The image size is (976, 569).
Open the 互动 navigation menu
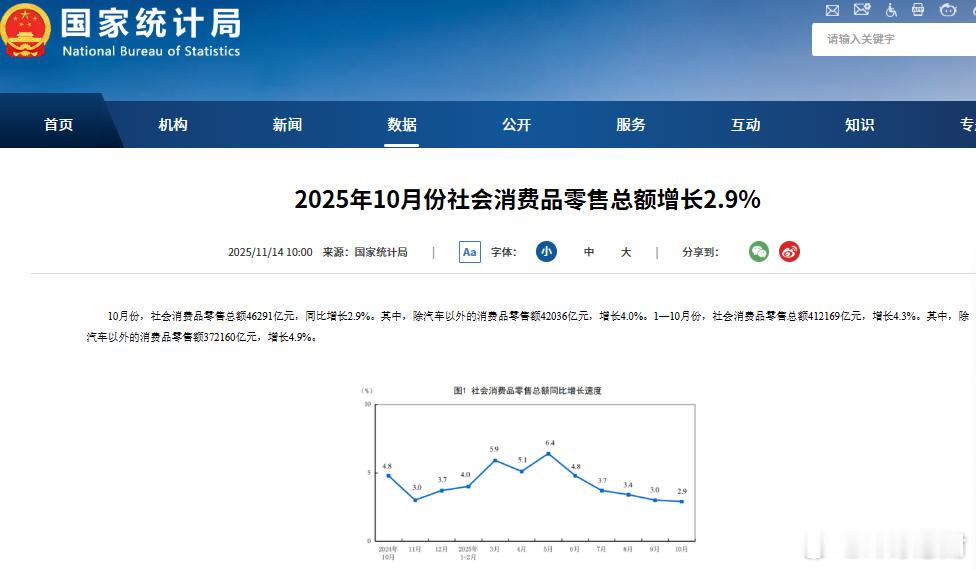coord(746,125)
